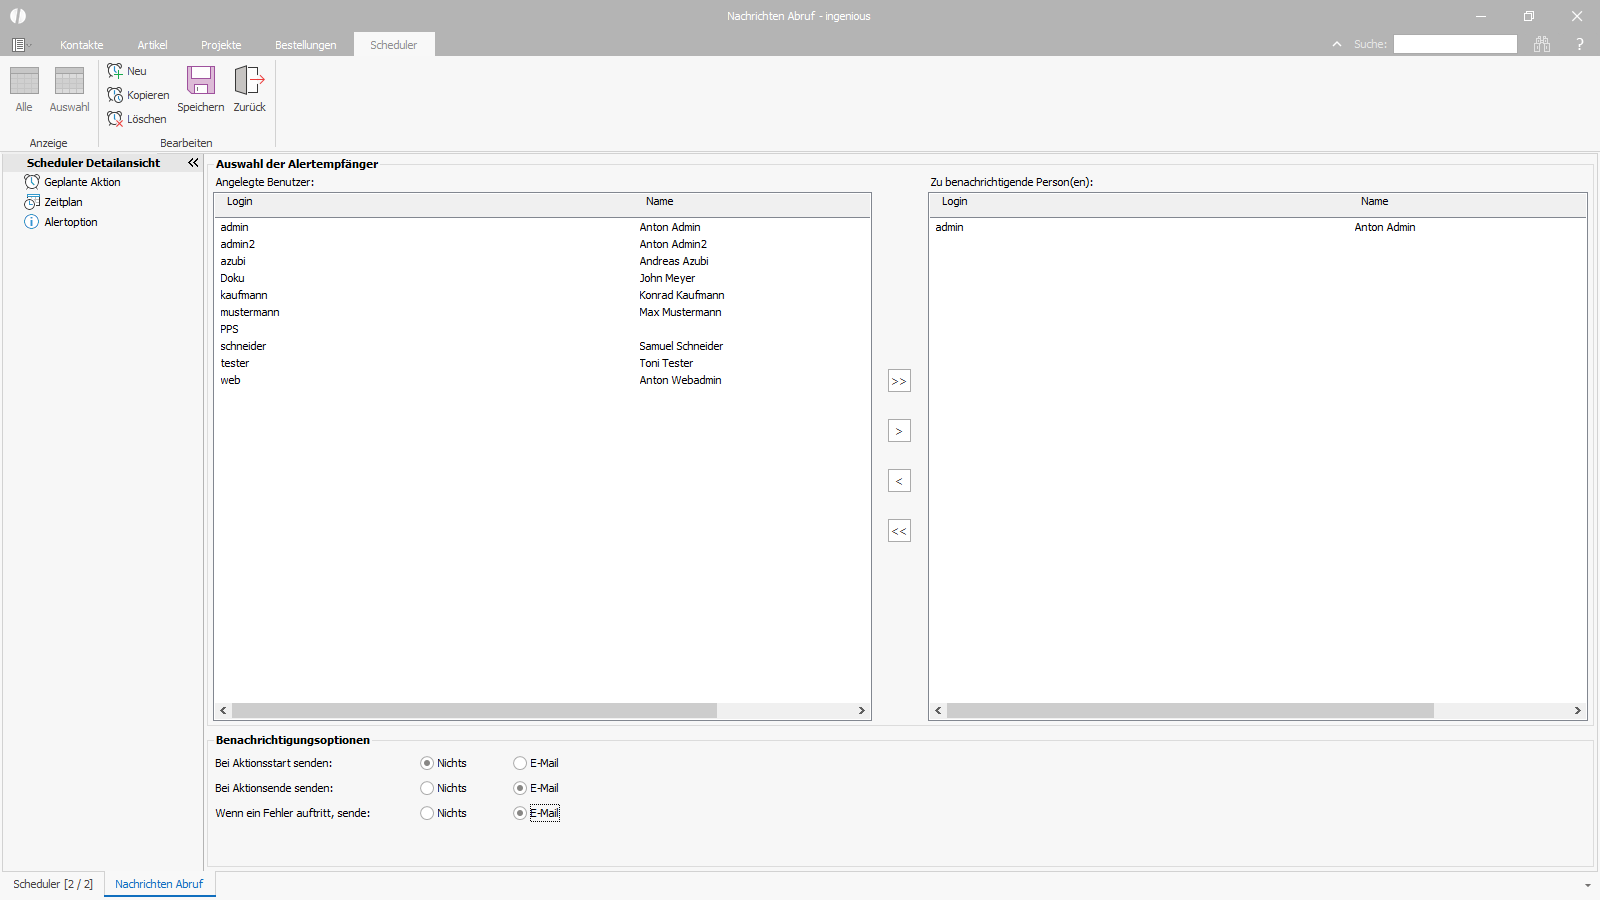Switch to the Kontakte tab
The image size is (1600, 900).
pyautogui.click(x=82, y=45)
